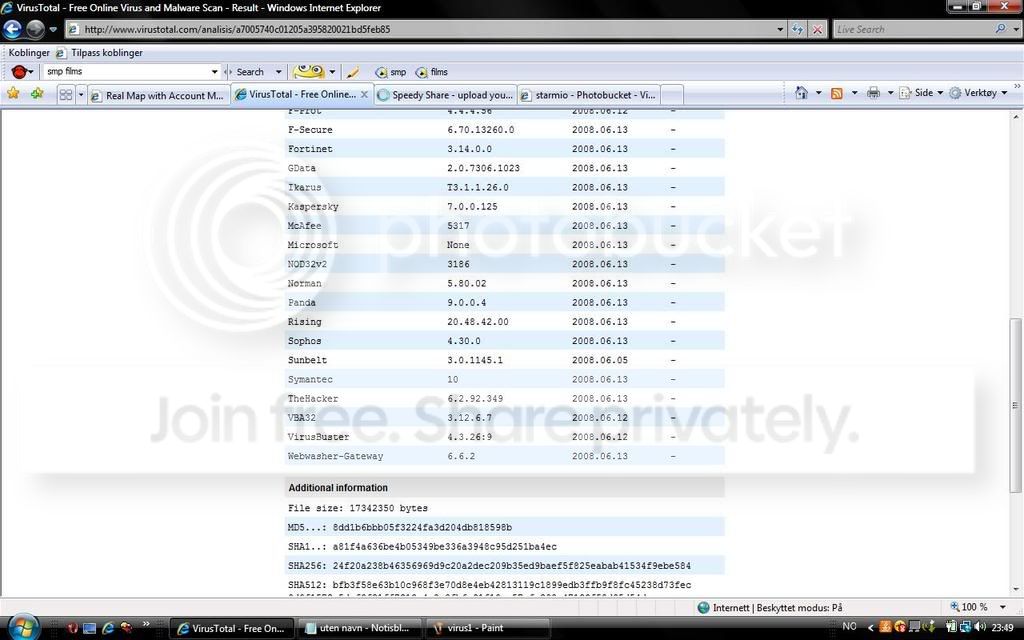Switch to the 'Speedy Share - upload you...' tab
1024x640 pixels.
pos(445,95)
